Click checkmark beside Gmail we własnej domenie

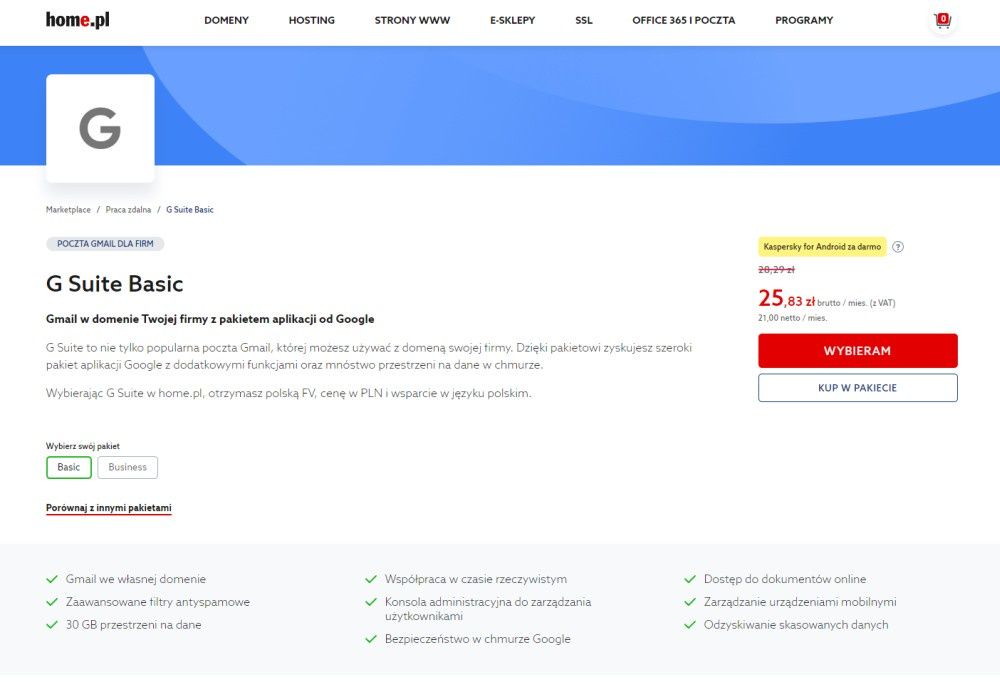pos(52,579)
